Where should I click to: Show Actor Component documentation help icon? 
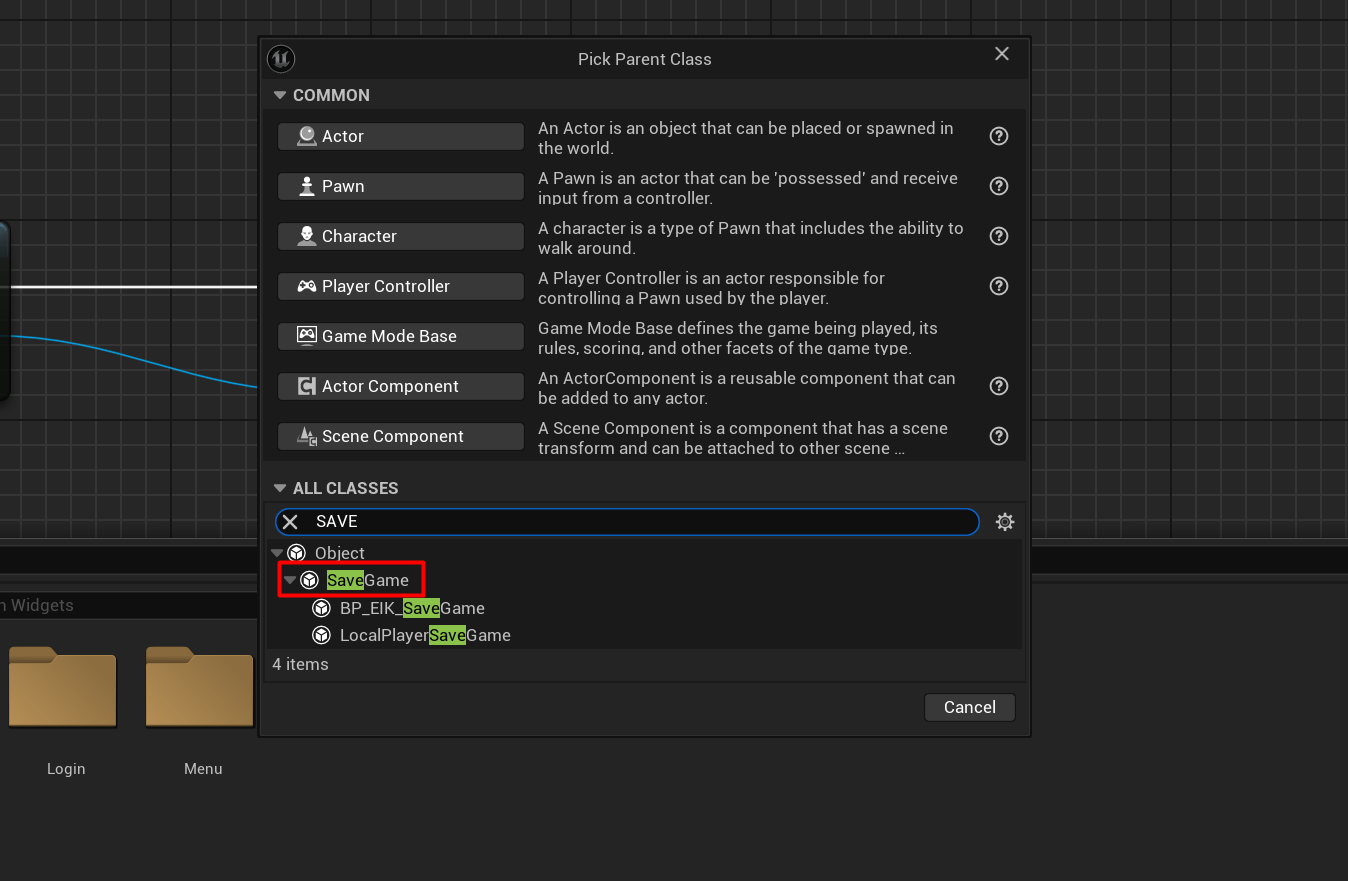(998, 386)
